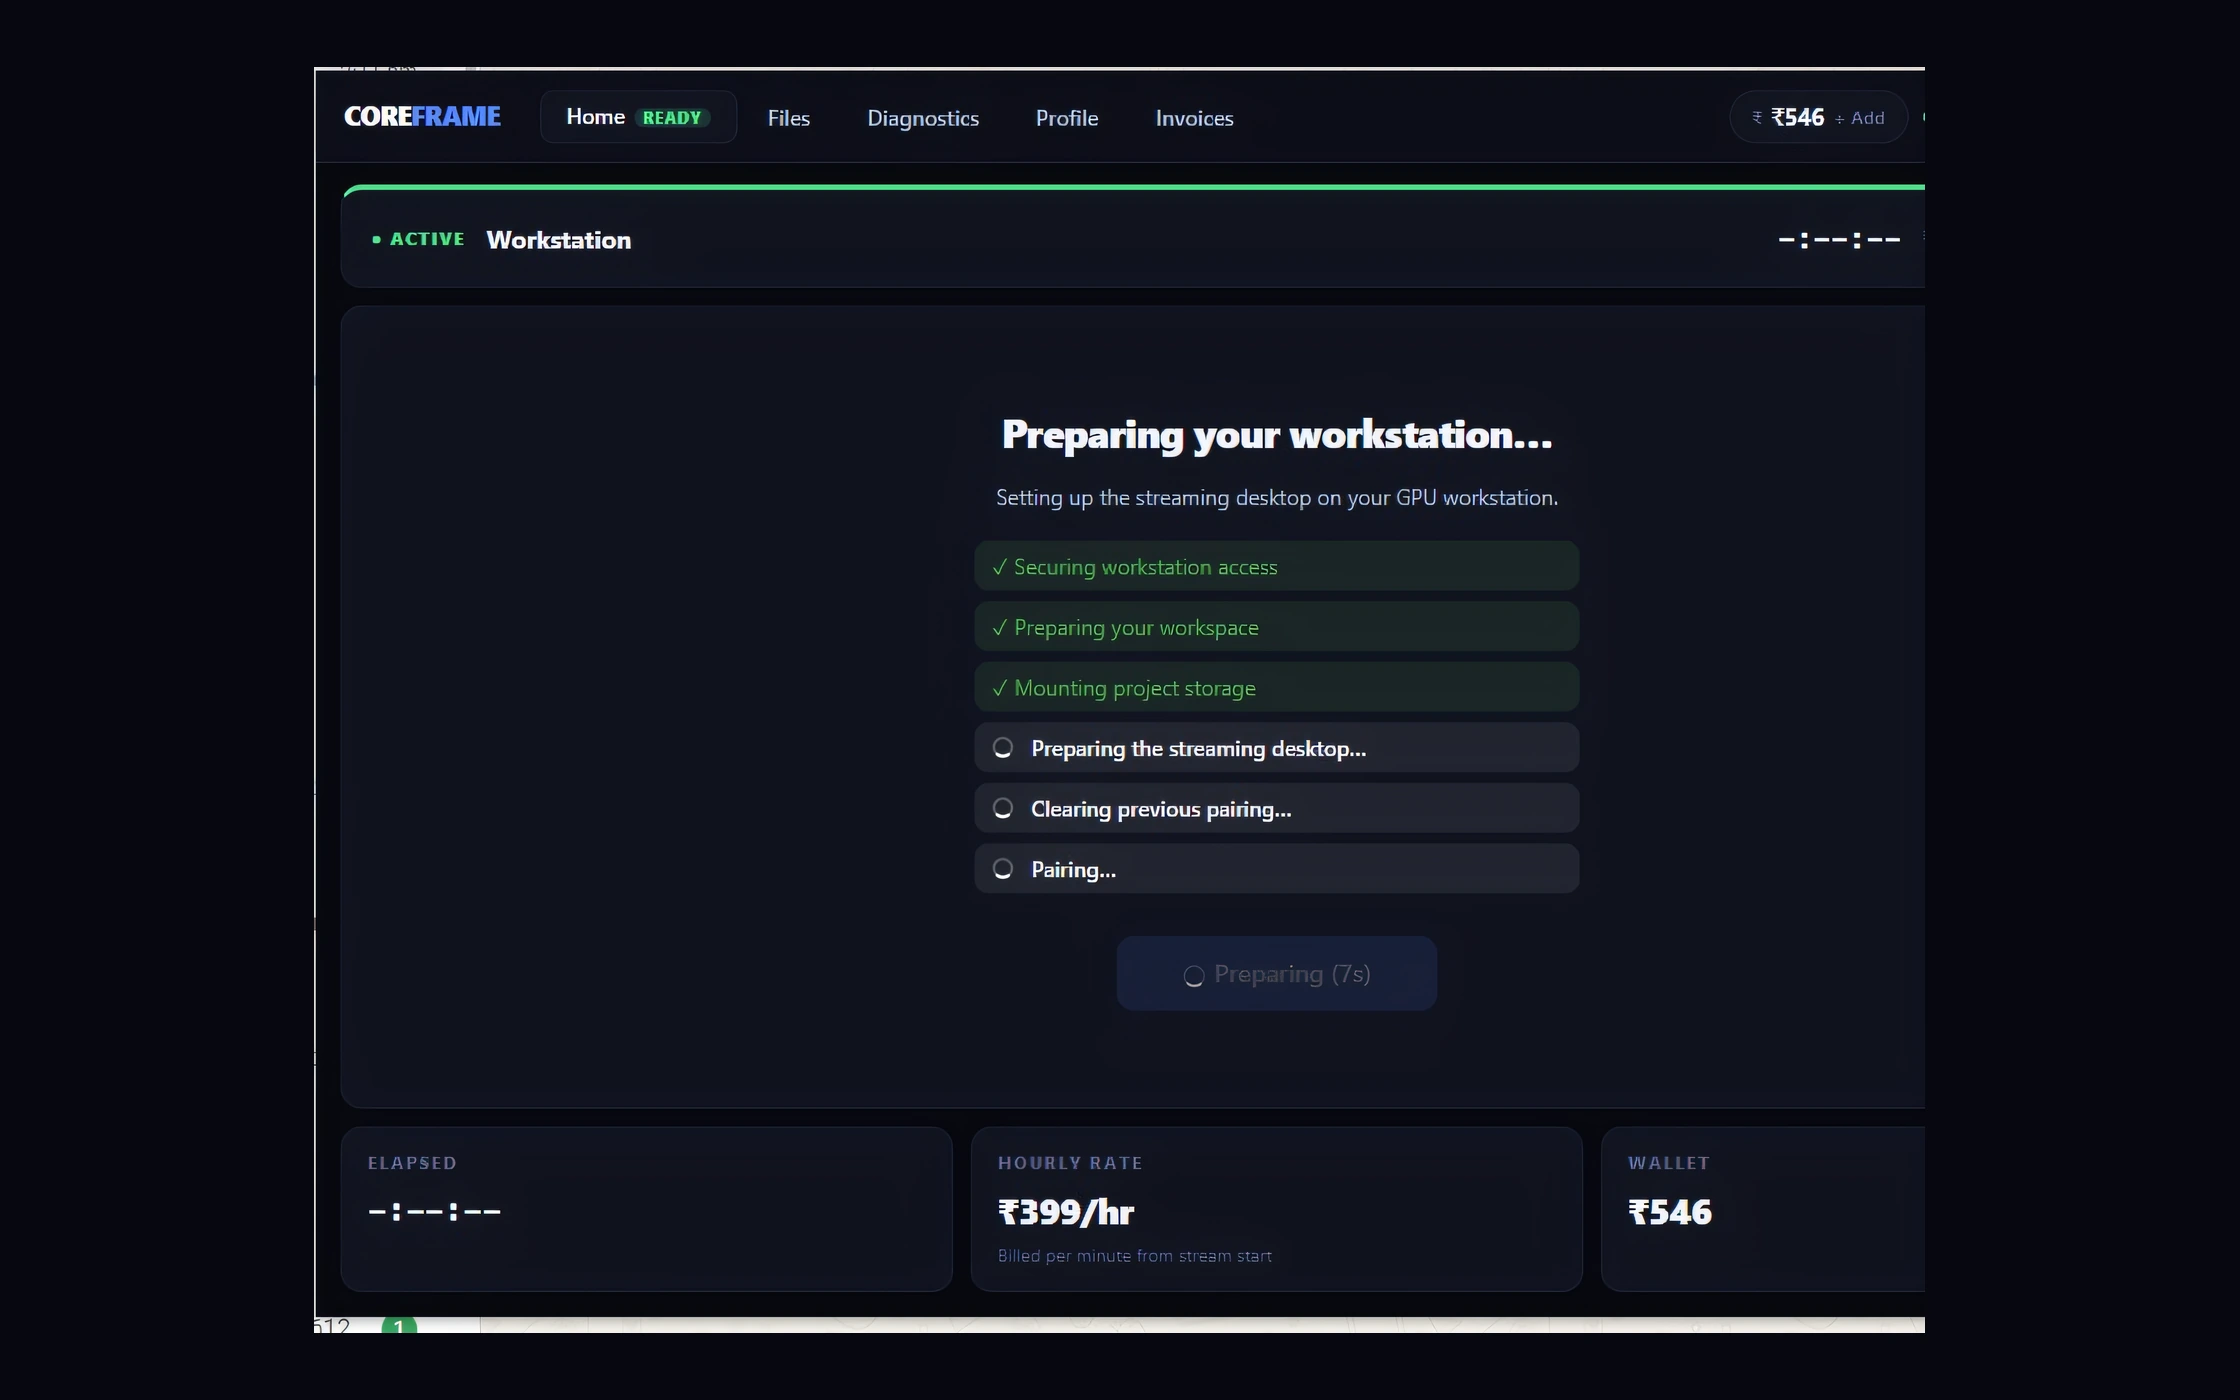Open the Files tab
This screenshot has height=1400, width=2240.
788,118
